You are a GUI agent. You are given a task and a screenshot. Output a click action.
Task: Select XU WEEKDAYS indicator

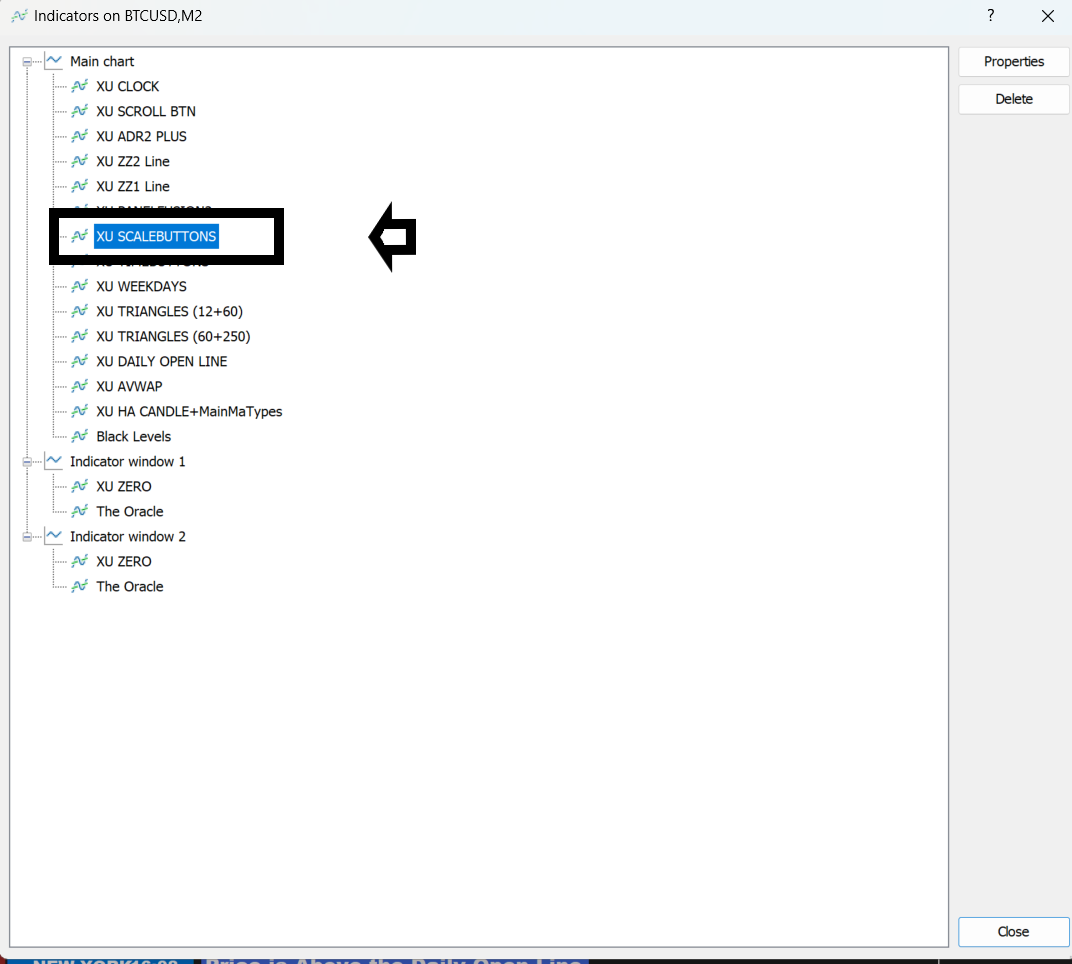(142, 286)
